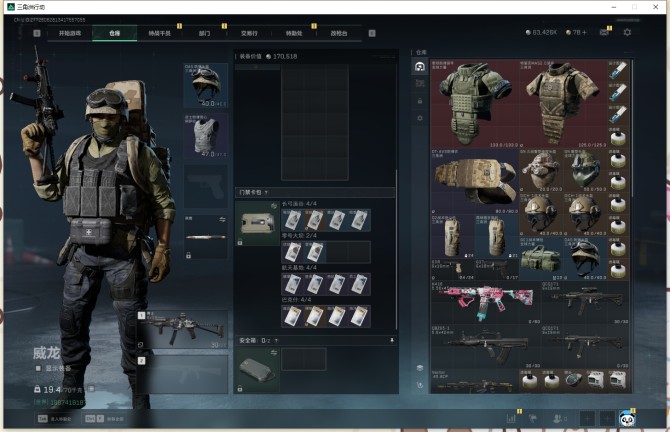Select the lock stash sidebar icon

[420, 101]
